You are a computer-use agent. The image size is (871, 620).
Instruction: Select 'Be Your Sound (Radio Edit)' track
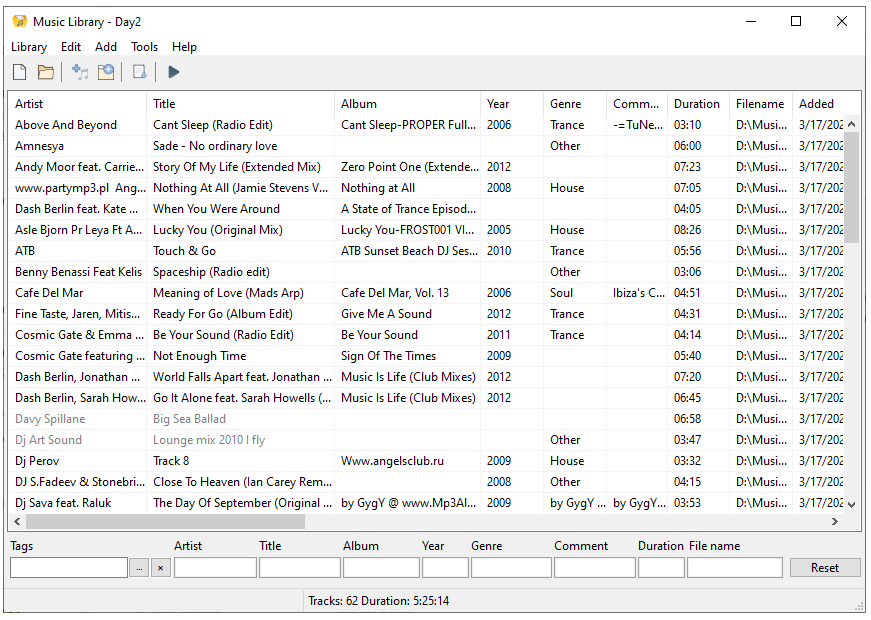223,335
